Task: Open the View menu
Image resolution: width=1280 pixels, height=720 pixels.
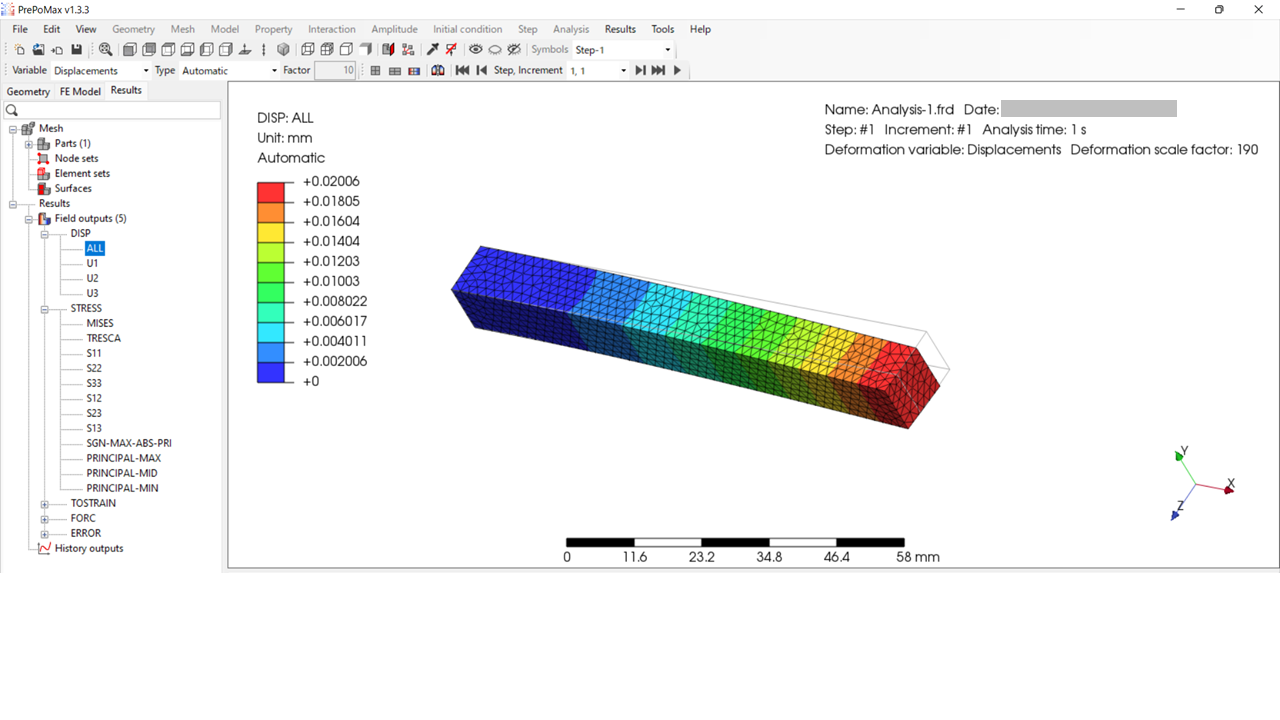Action: (x=86, y=29)
